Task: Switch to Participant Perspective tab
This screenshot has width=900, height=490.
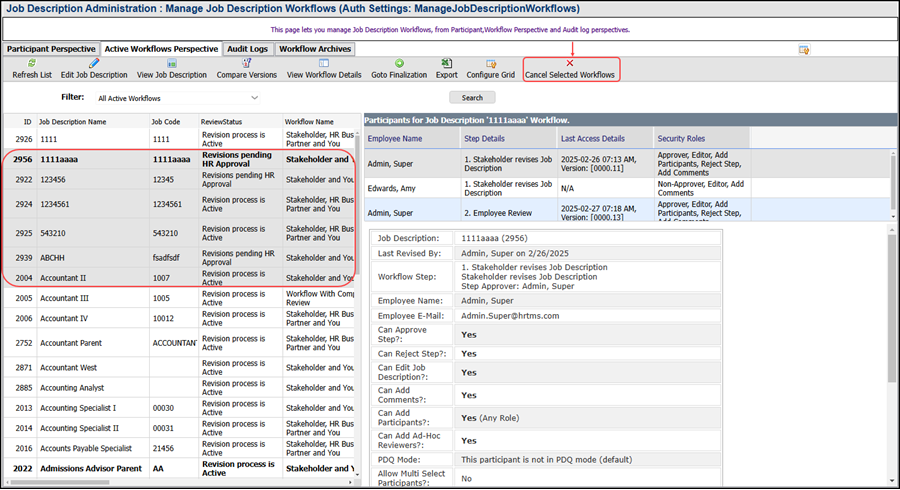Action: tap(51, 49)
